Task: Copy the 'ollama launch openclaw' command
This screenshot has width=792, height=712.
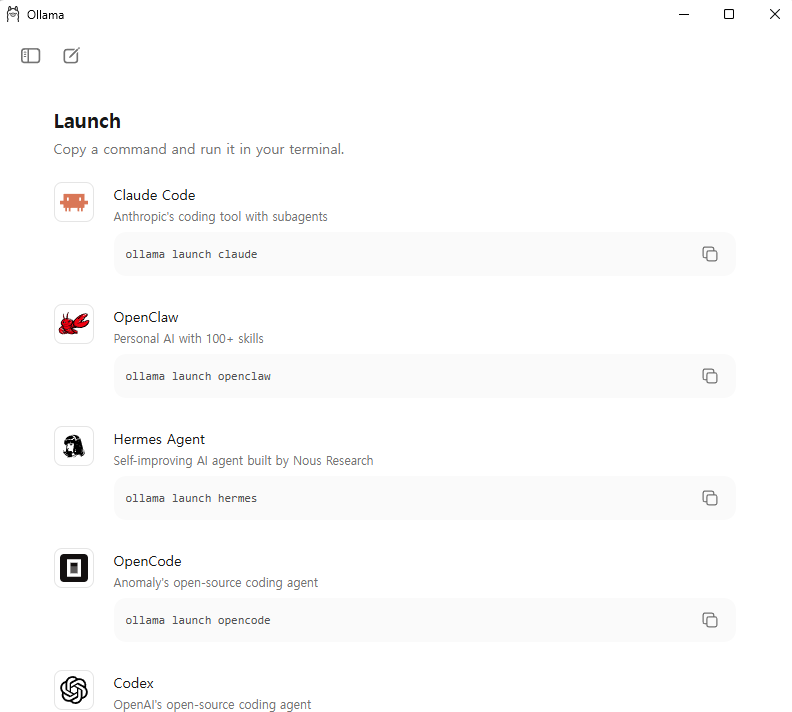Action: click(710, 376)
